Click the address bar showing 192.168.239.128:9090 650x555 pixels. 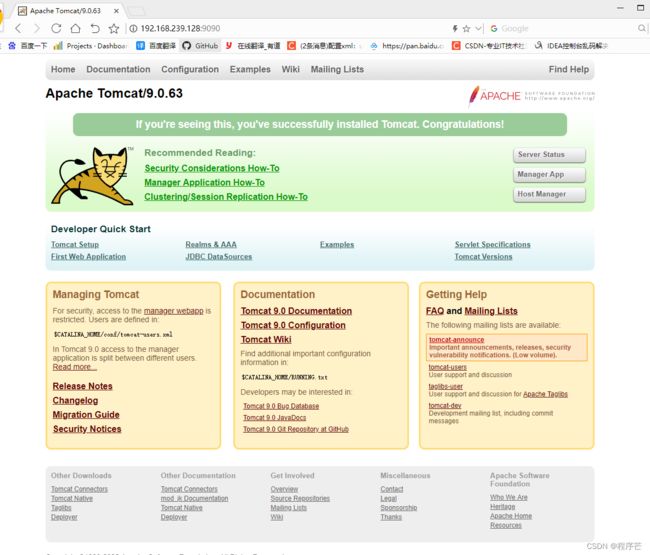(x=180, y=28)
